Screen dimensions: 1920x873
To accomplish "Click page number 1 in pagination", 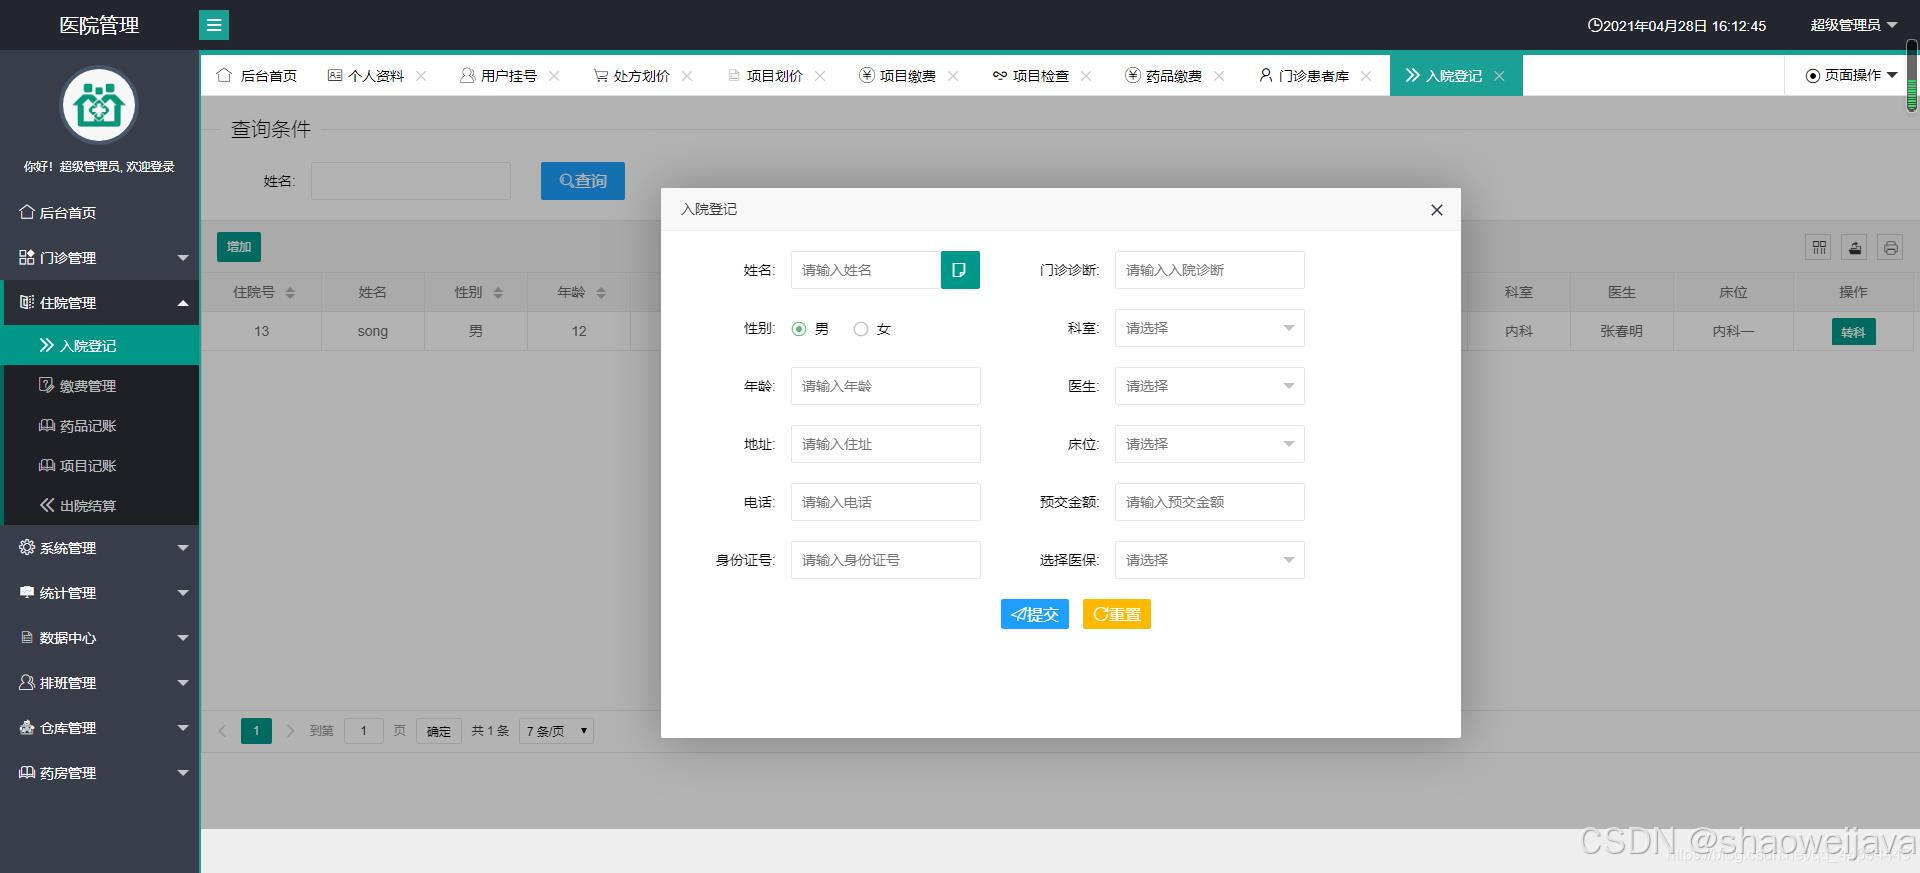I will click(x=256, y=731).
